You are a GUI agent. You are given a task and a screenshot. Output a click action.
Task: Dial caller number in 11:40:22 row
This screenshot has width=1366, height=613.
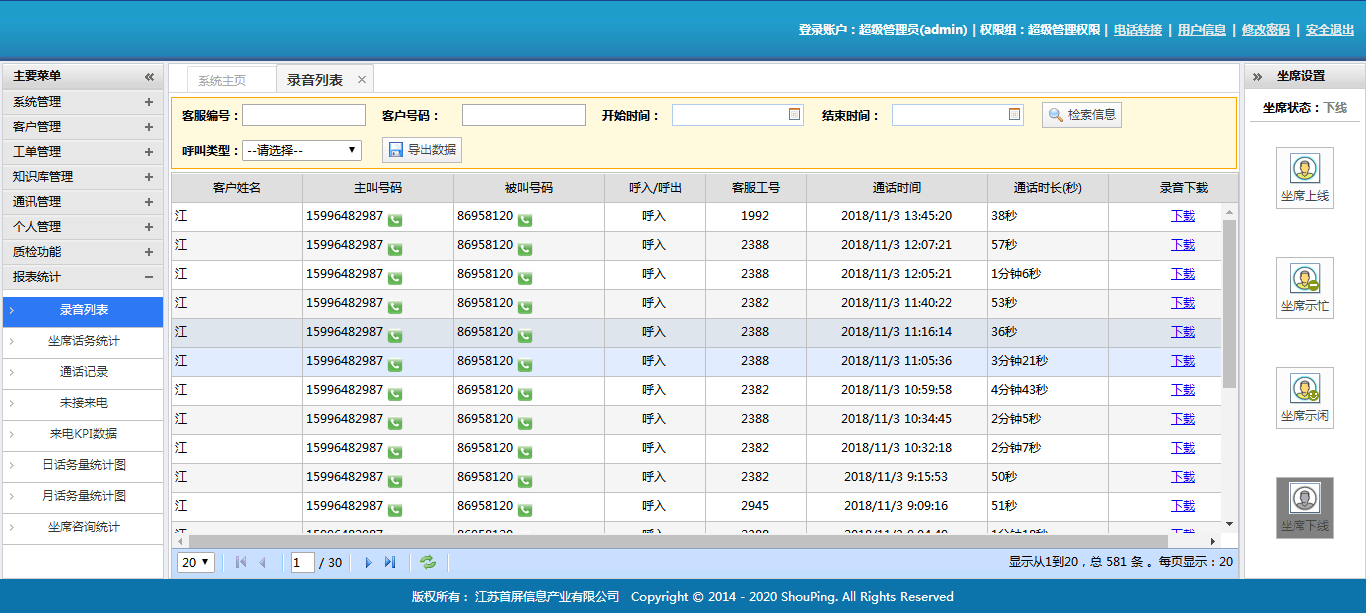395,306
